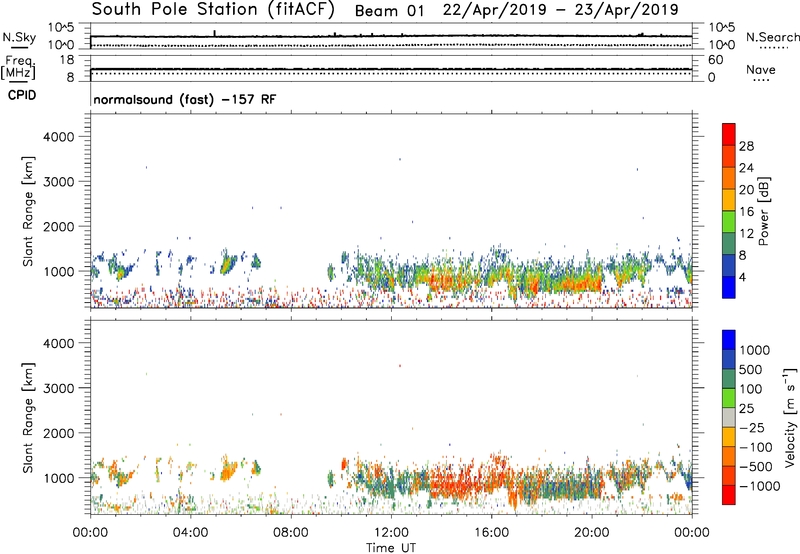Viewport: 800px width, 554px height.
Task: Click the "18" frequency axis tick label
Action: pos(67,60)
